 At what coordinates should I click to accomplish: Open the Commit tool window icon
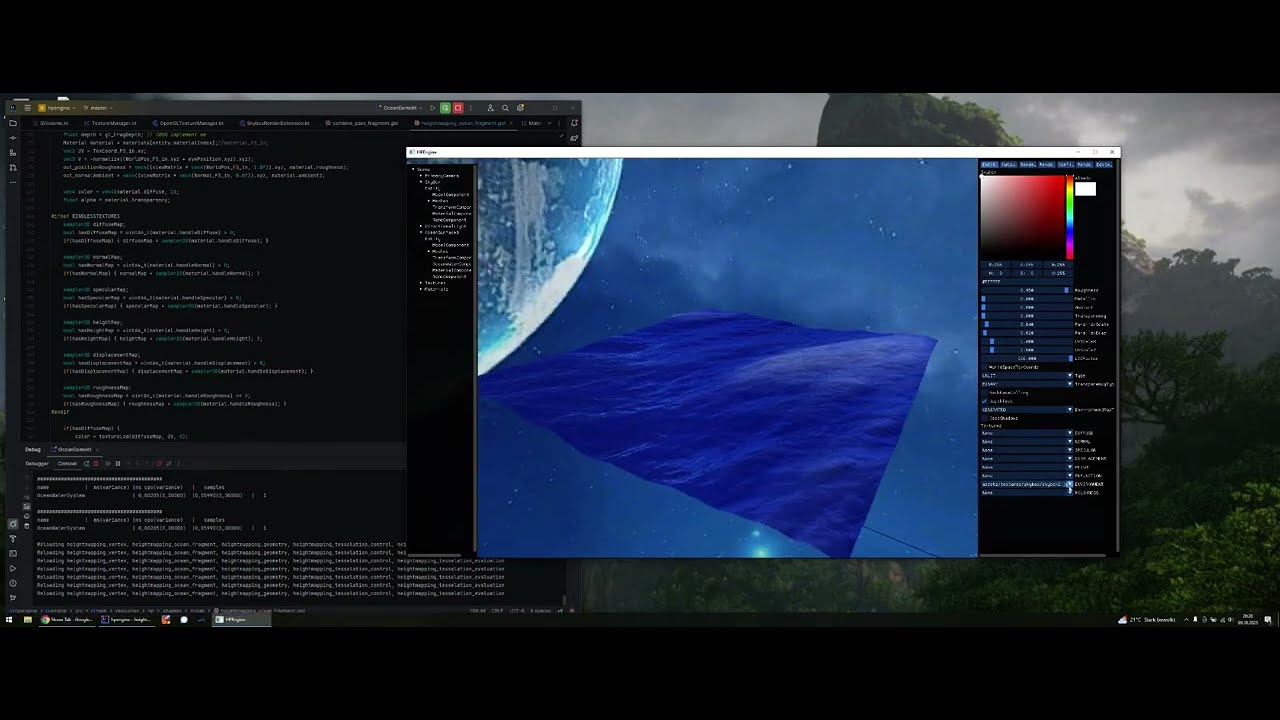tap(13, 138)
